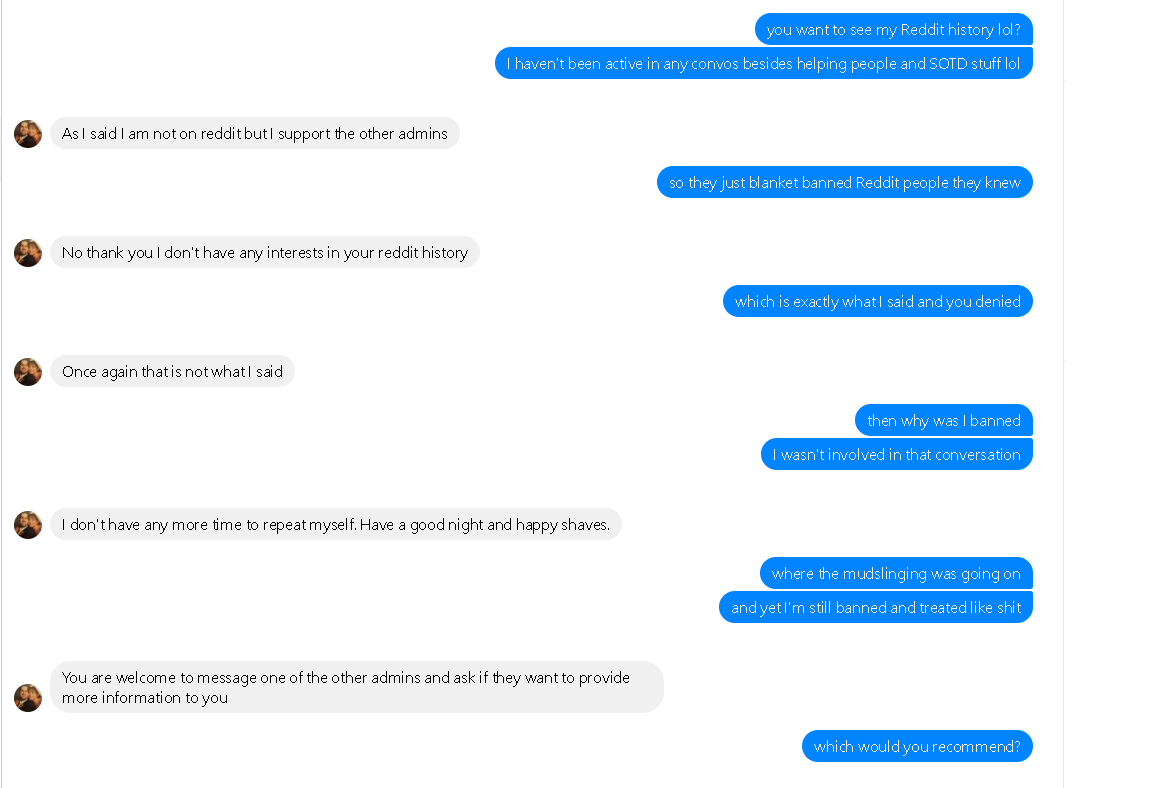Click avatar beside 'Once again that is not what I said'

click(28, 372)
